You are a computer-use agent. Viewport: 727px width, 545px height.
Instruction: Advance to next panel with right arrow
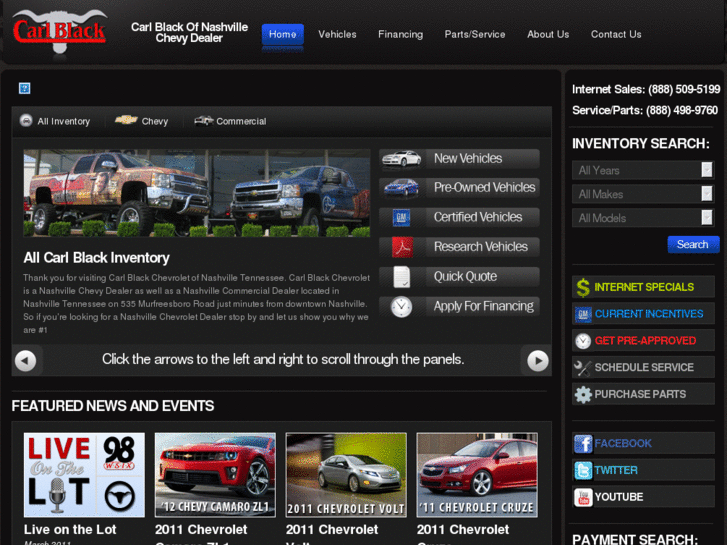pos(538,360)
